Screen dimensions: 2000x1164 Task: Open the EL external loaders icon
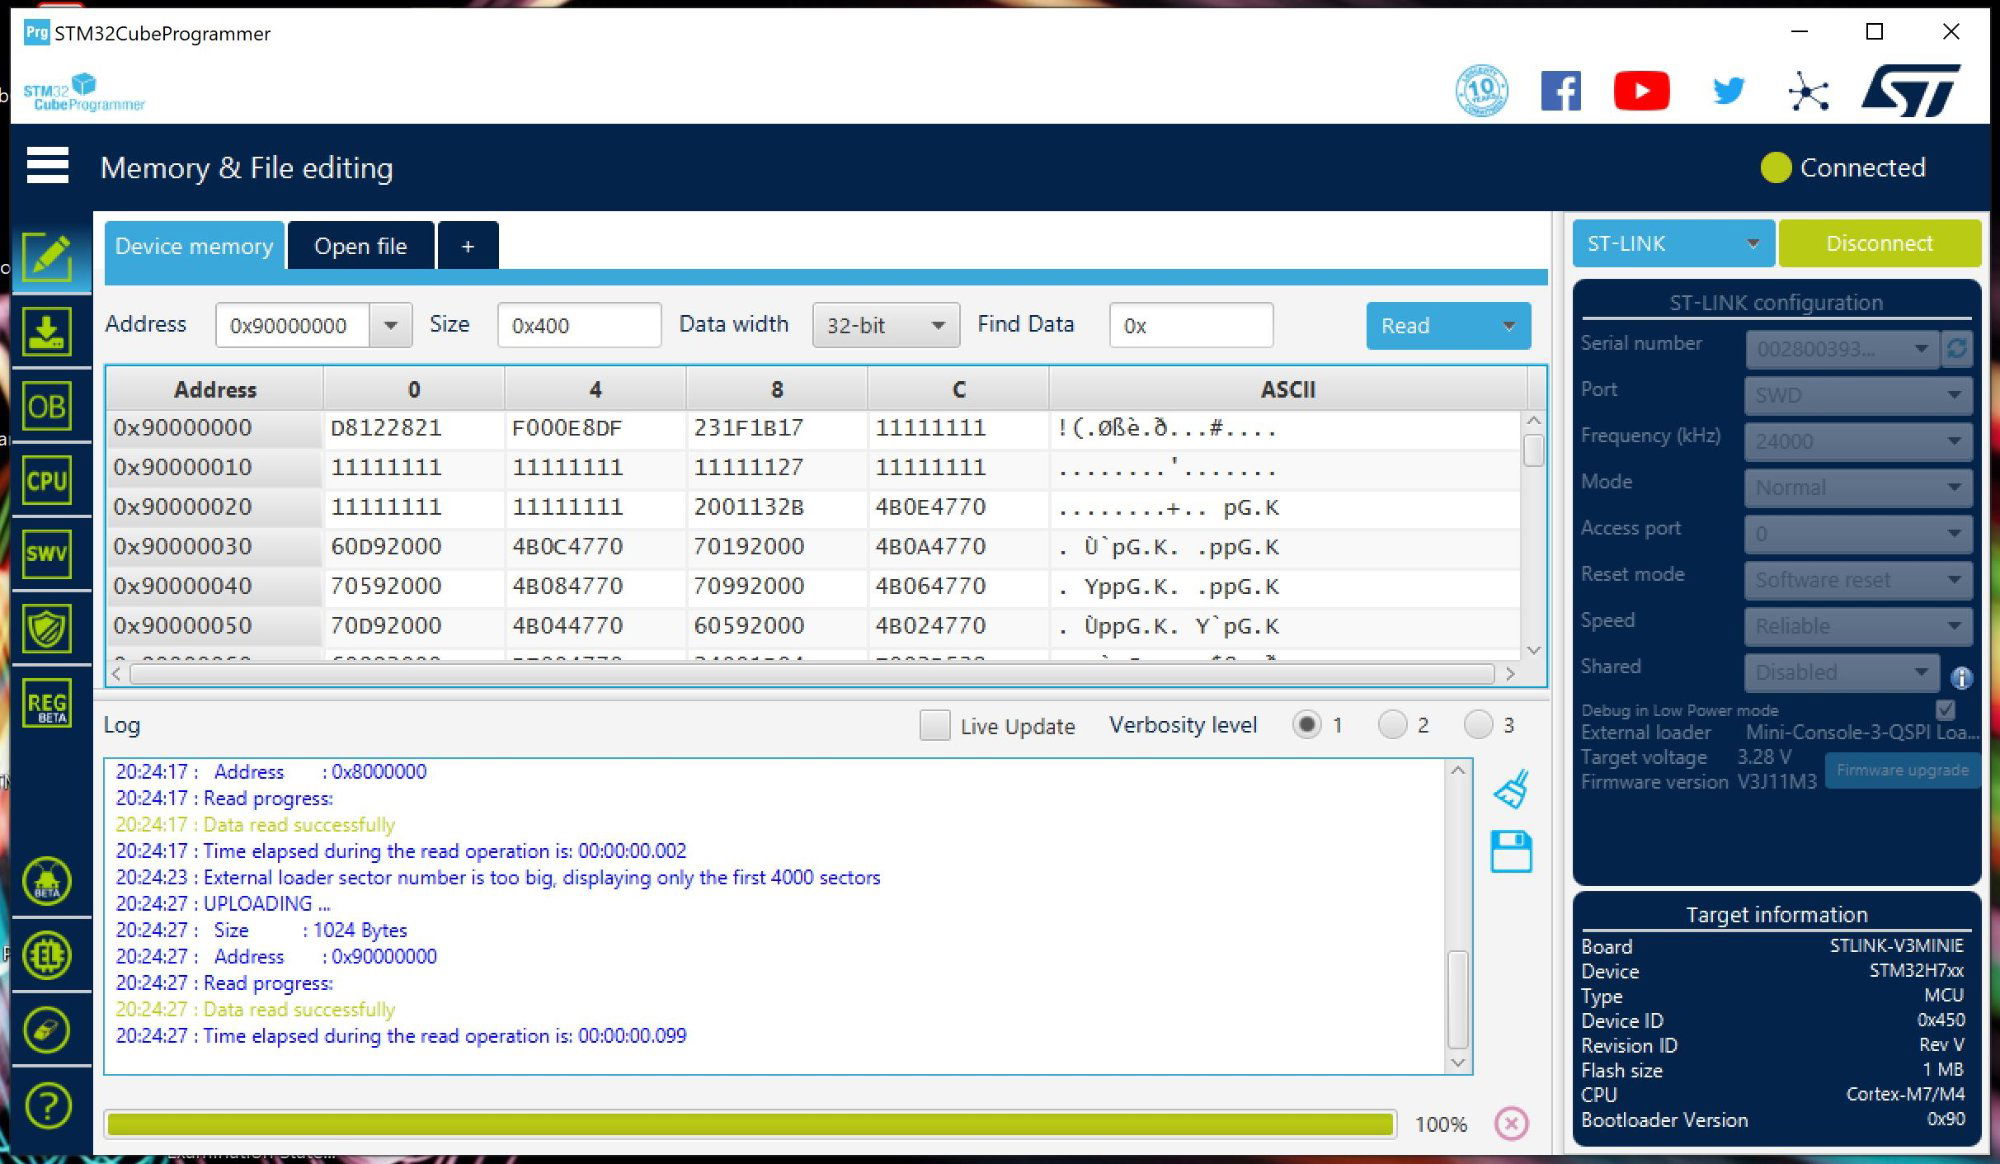coord(47,956)
